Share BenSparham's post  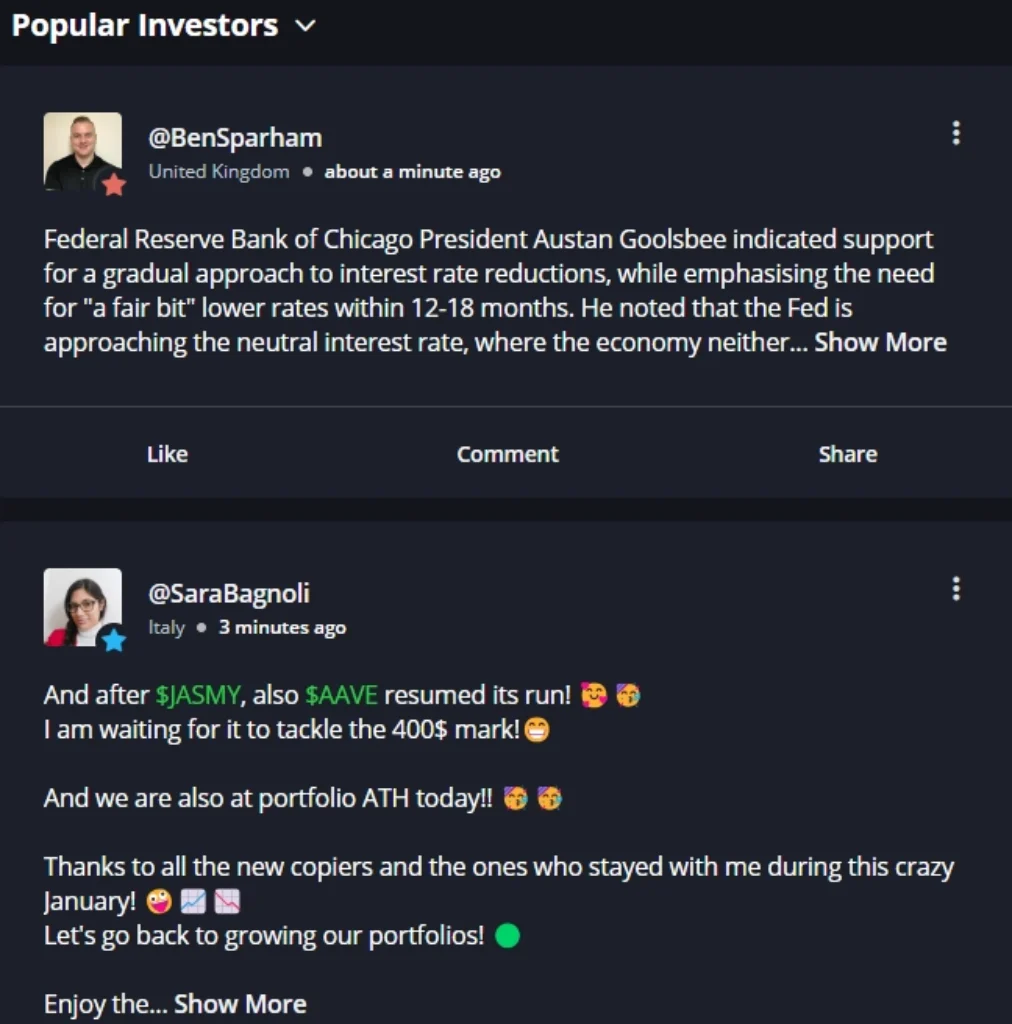tap(847, 453)
